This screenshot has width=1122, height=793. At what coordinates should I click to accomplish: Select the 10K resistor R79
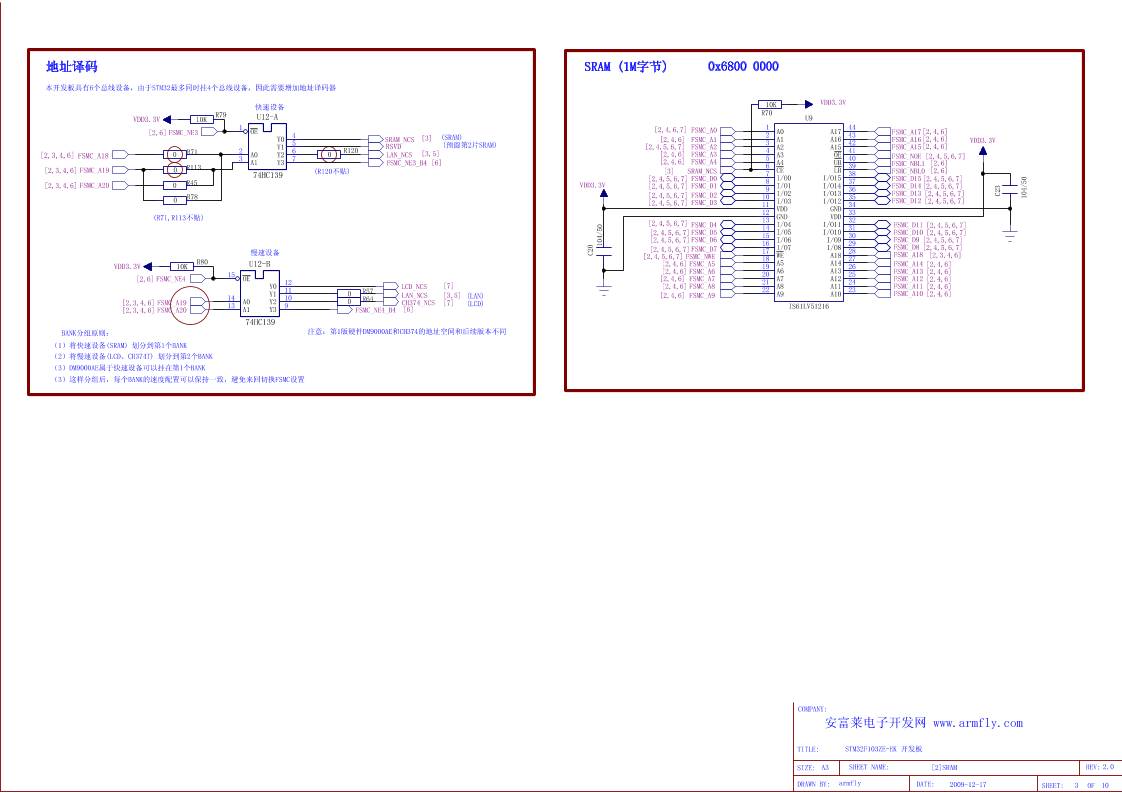click(x=201, y=119)
